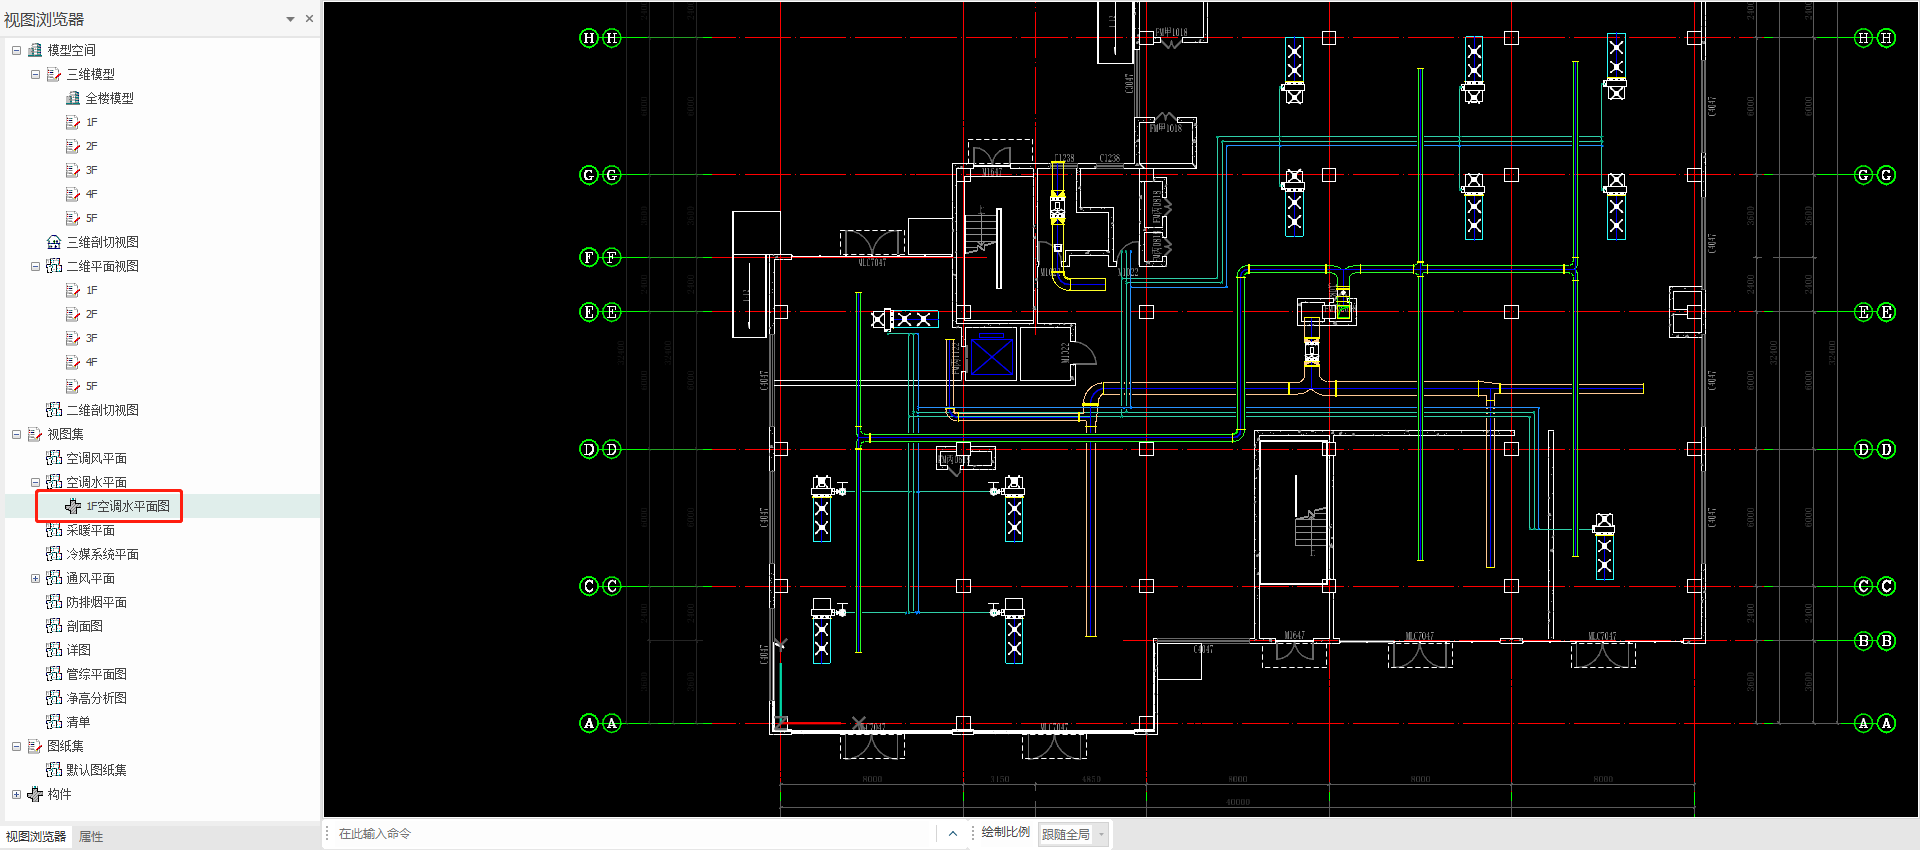The image size is (1920, 850).
Task: Select the 采暖平面 icon
Action: [x=54, y=530]
